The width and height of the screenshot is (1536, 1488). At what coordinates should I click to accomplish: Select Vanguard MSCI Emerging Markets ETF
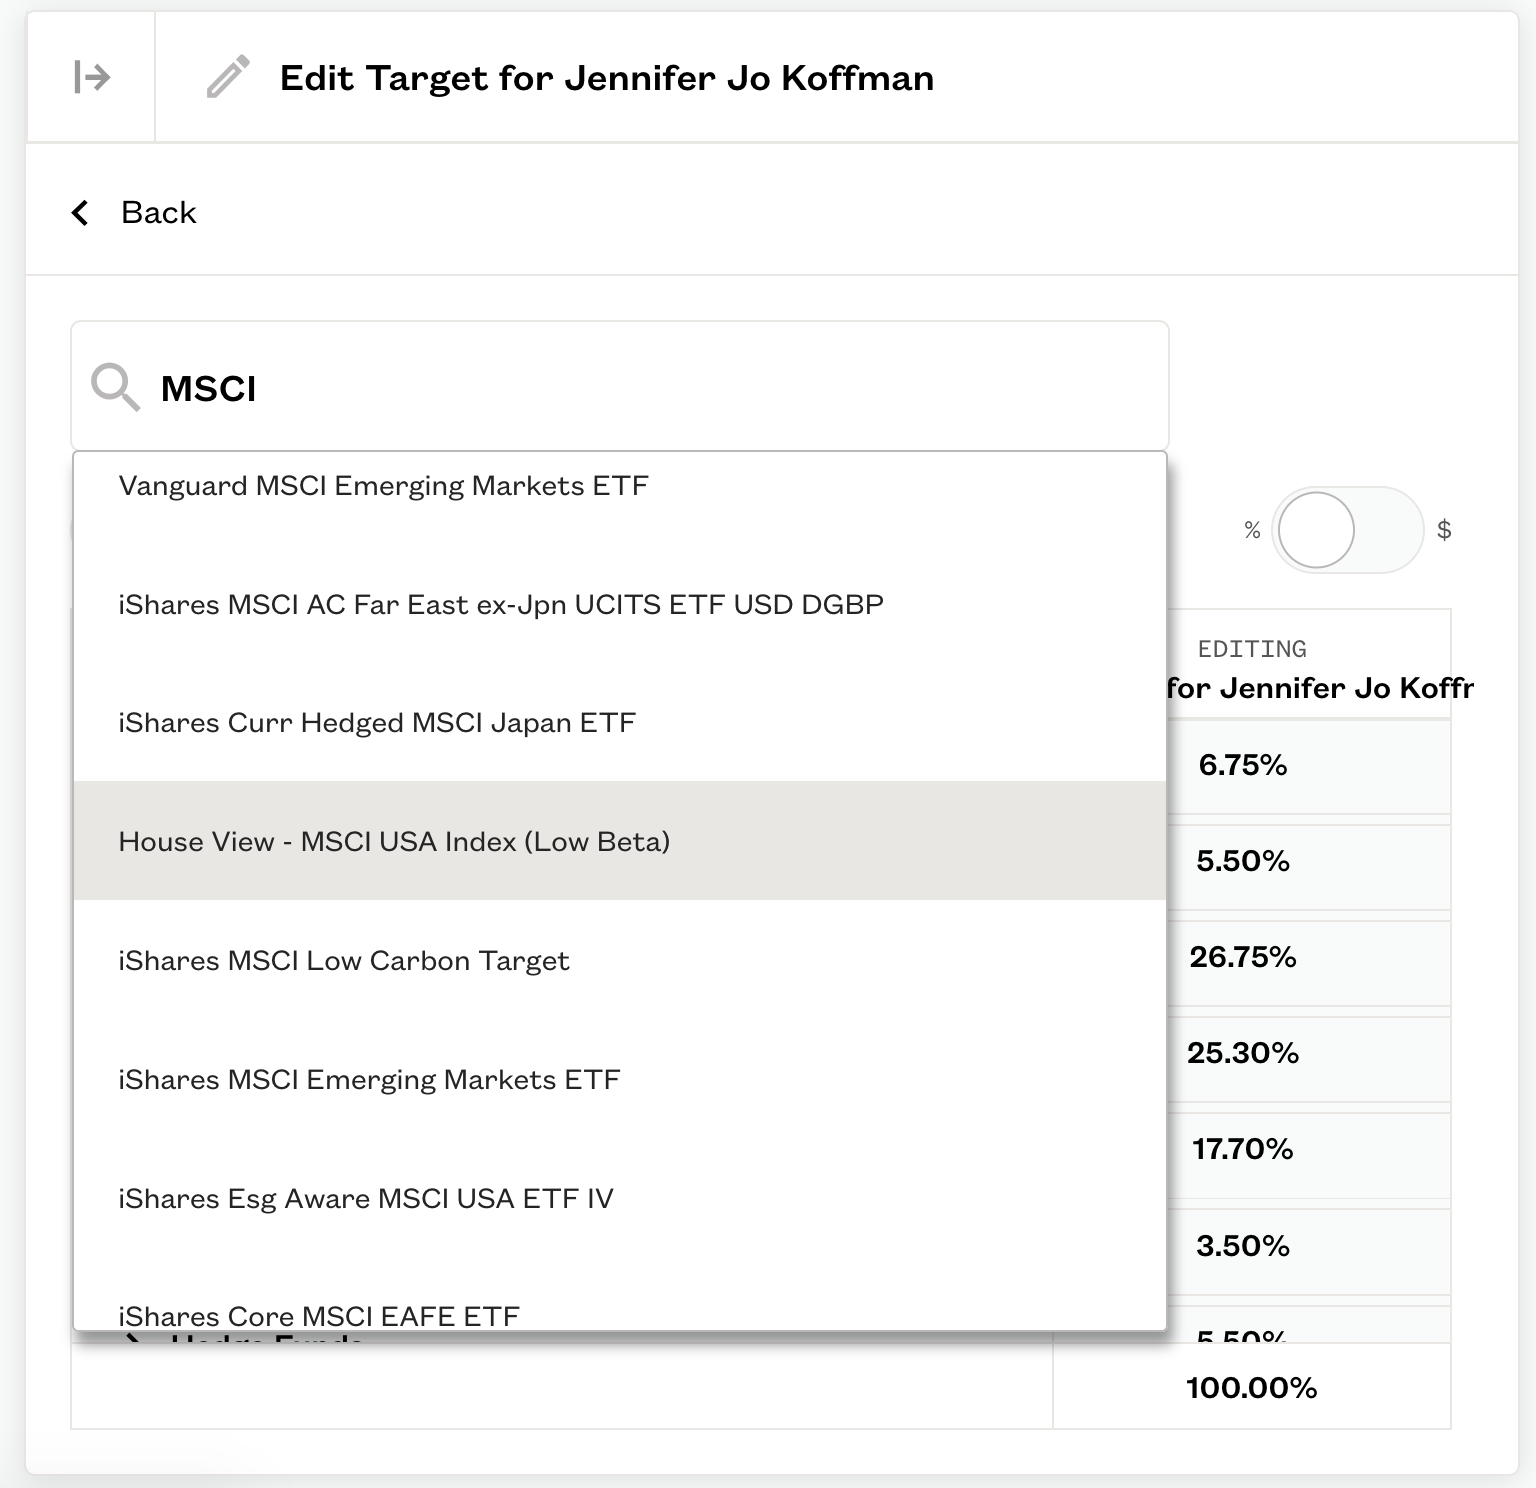tap(620, 486)
